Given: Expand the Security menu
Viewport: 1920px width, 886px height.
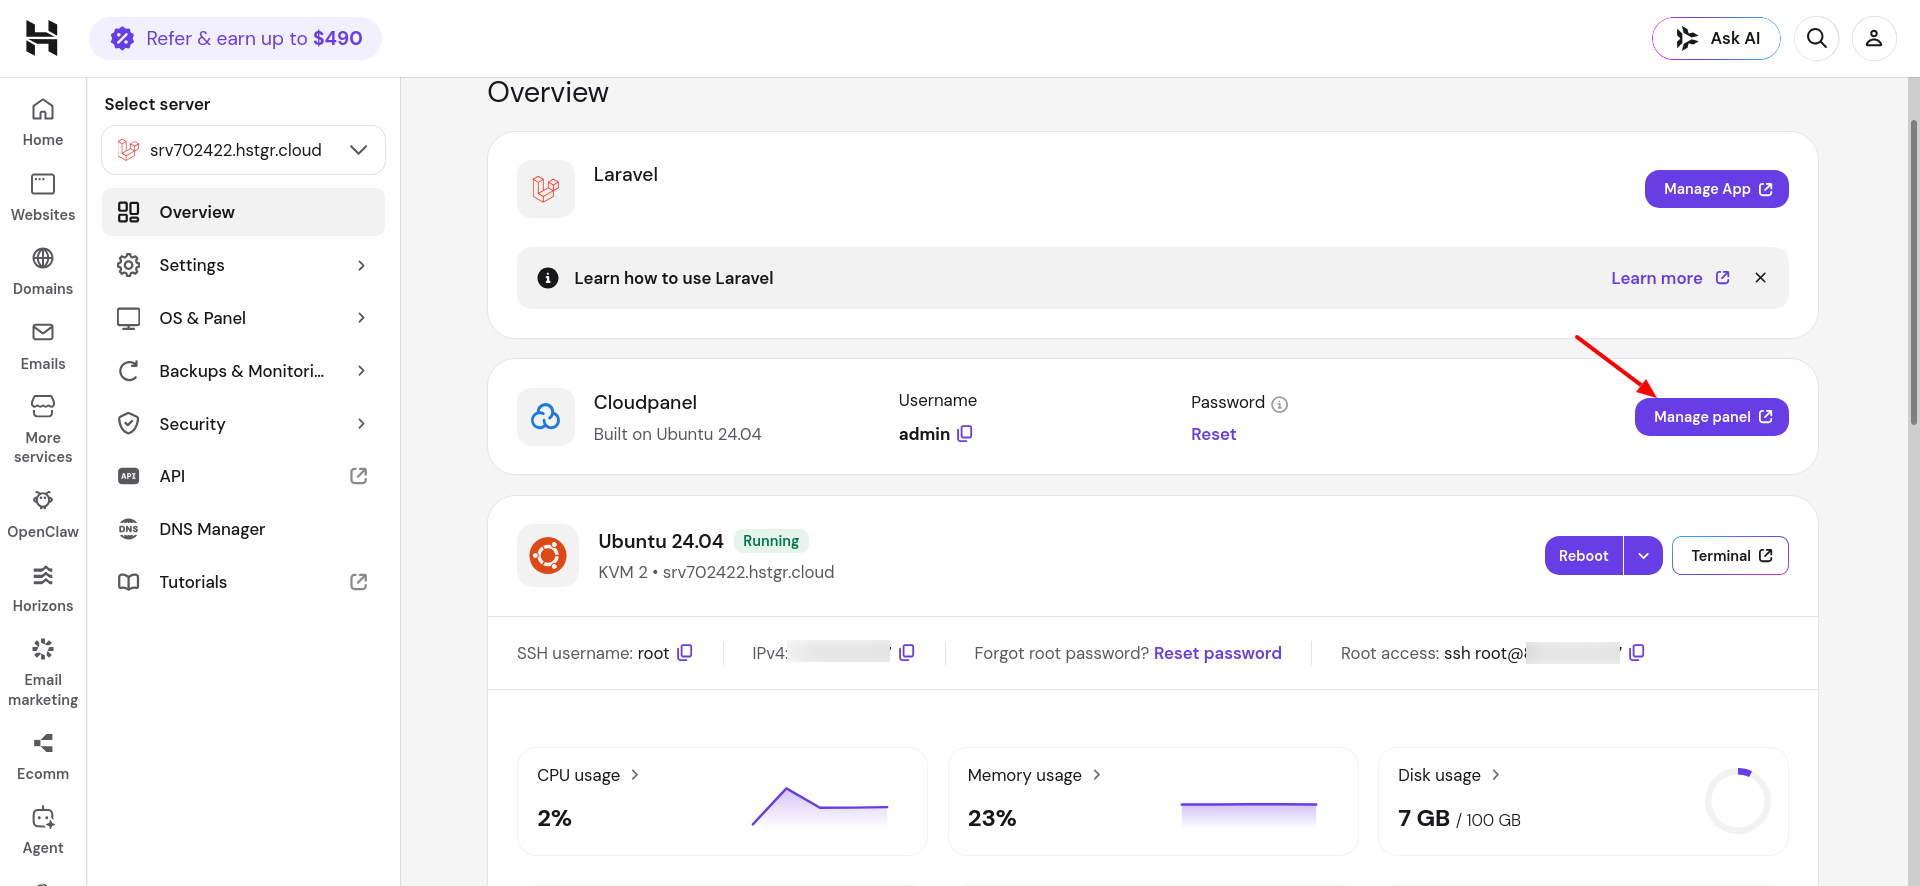Looking at the screenshot, I should [x=243, y=424].
